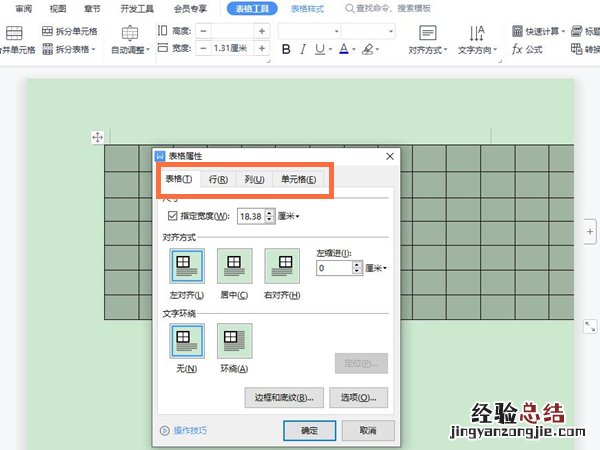Select left alignment (左对齐) table icon
The image size is (600, 450).
(x=187, y=266)
